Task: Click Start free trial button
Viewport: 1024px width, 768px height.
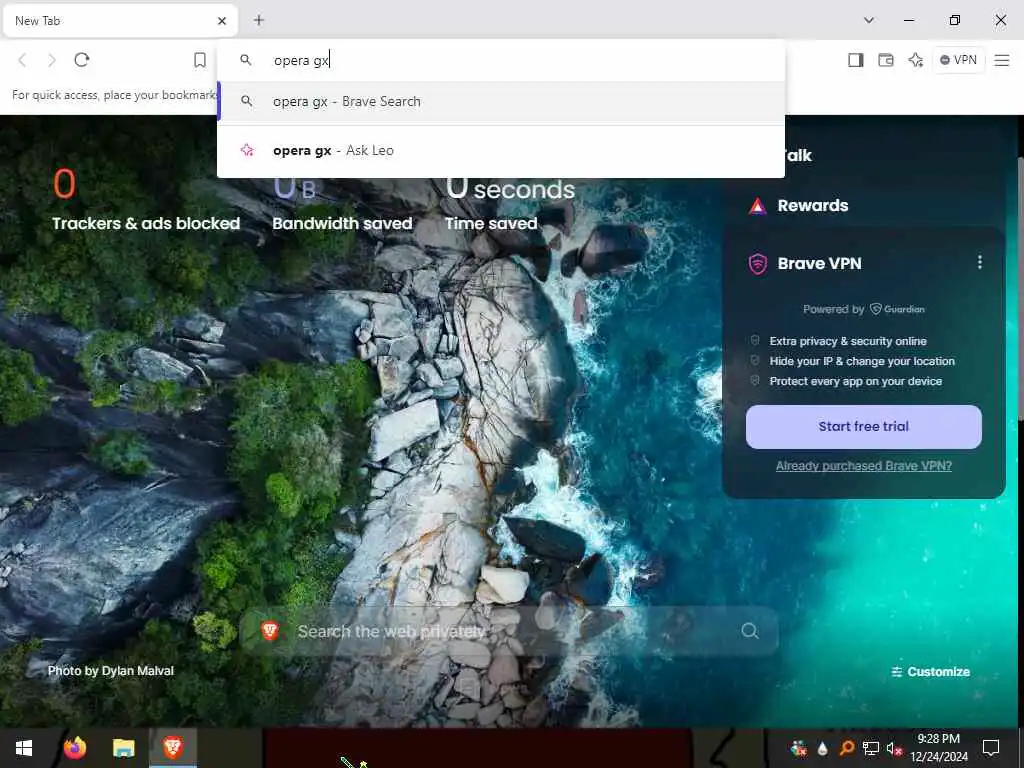Action: click(863, 426)
